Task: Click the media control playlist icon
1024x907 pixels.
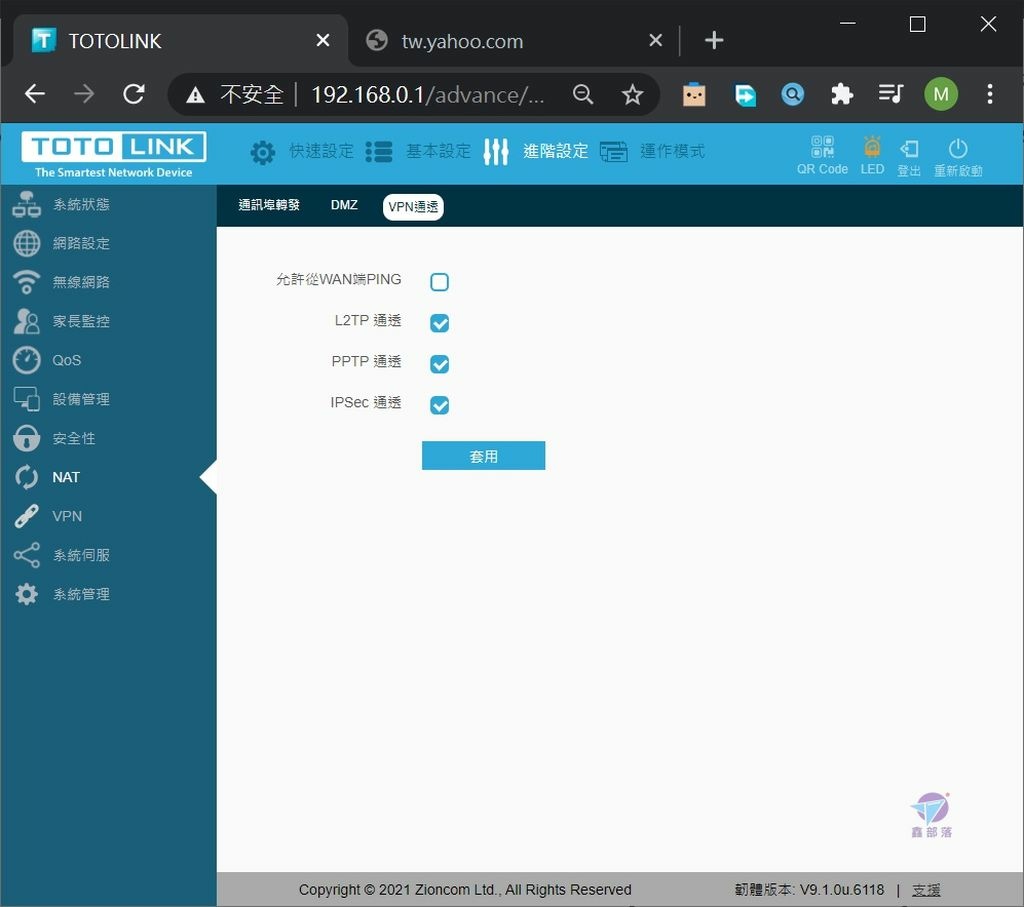Action: coord(890,95)
